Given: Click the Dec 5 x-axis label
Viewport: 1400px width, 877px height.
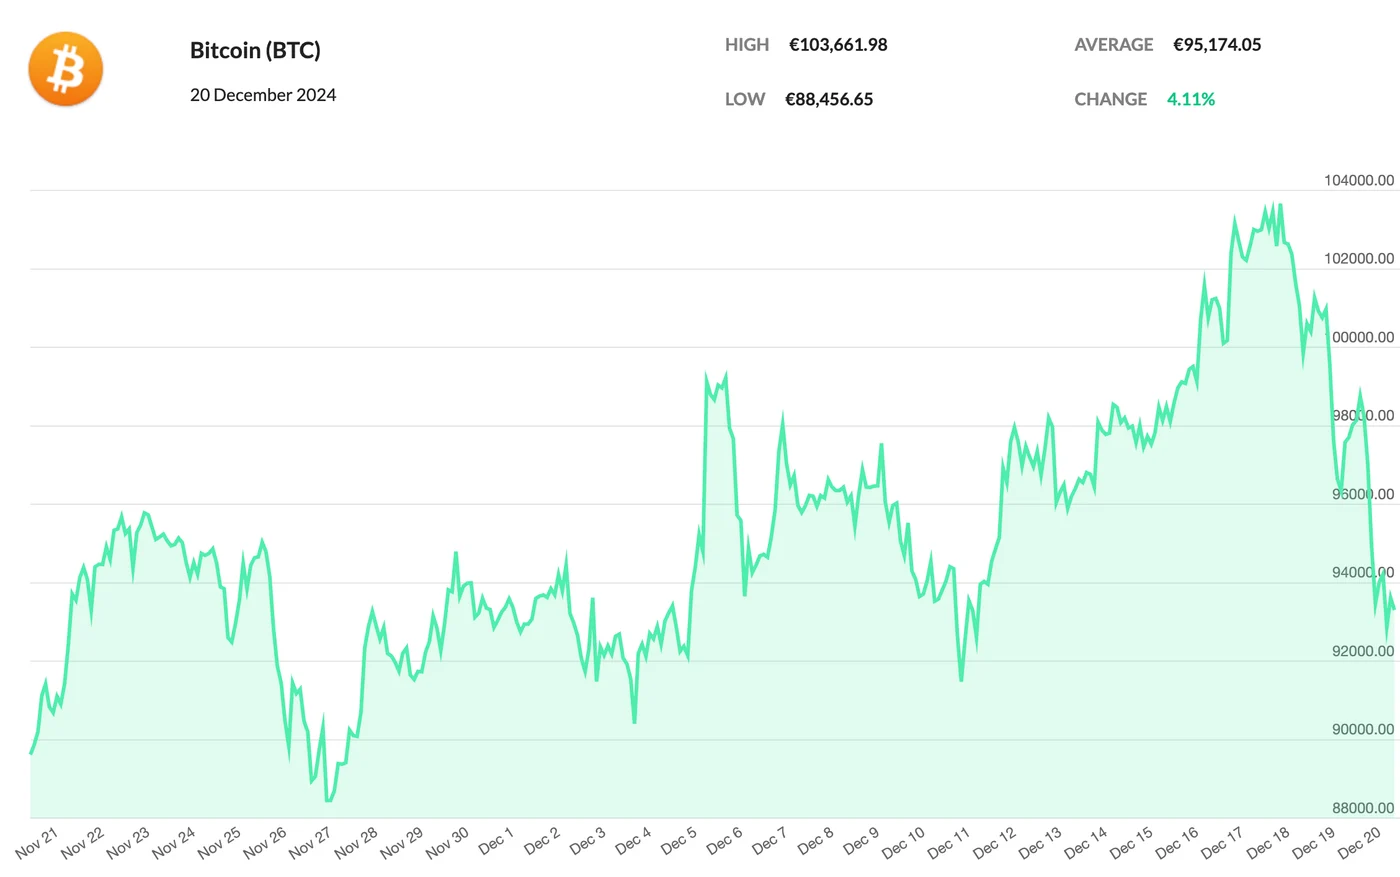Looking at the screenshot, I should (x=679, y=841).
